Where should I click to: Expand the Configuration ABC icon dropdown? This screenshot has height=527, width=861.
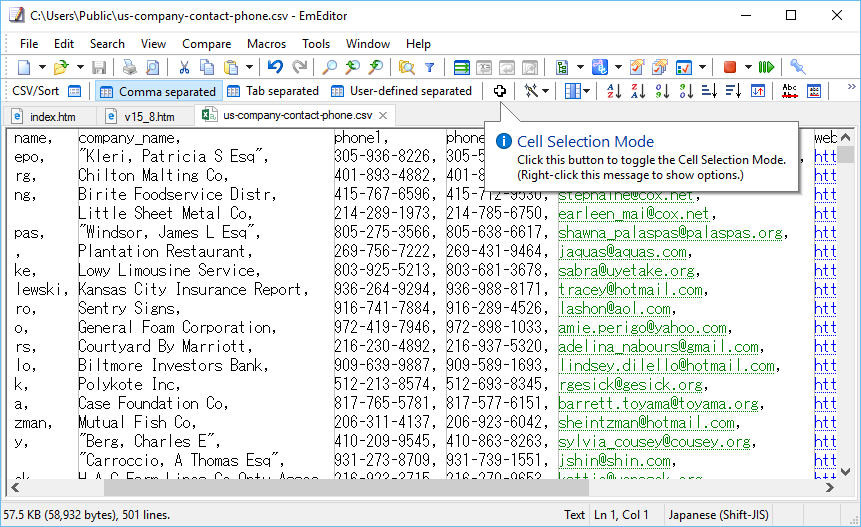point(618,68)
